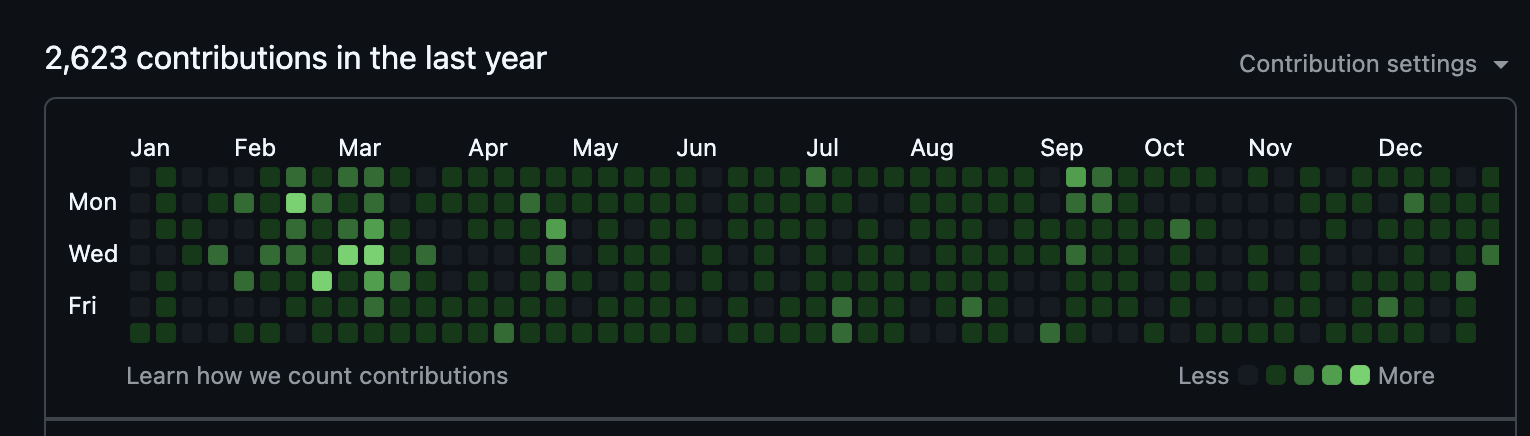Click the '2,623 contributions in the last year' heading

point(296,59)
